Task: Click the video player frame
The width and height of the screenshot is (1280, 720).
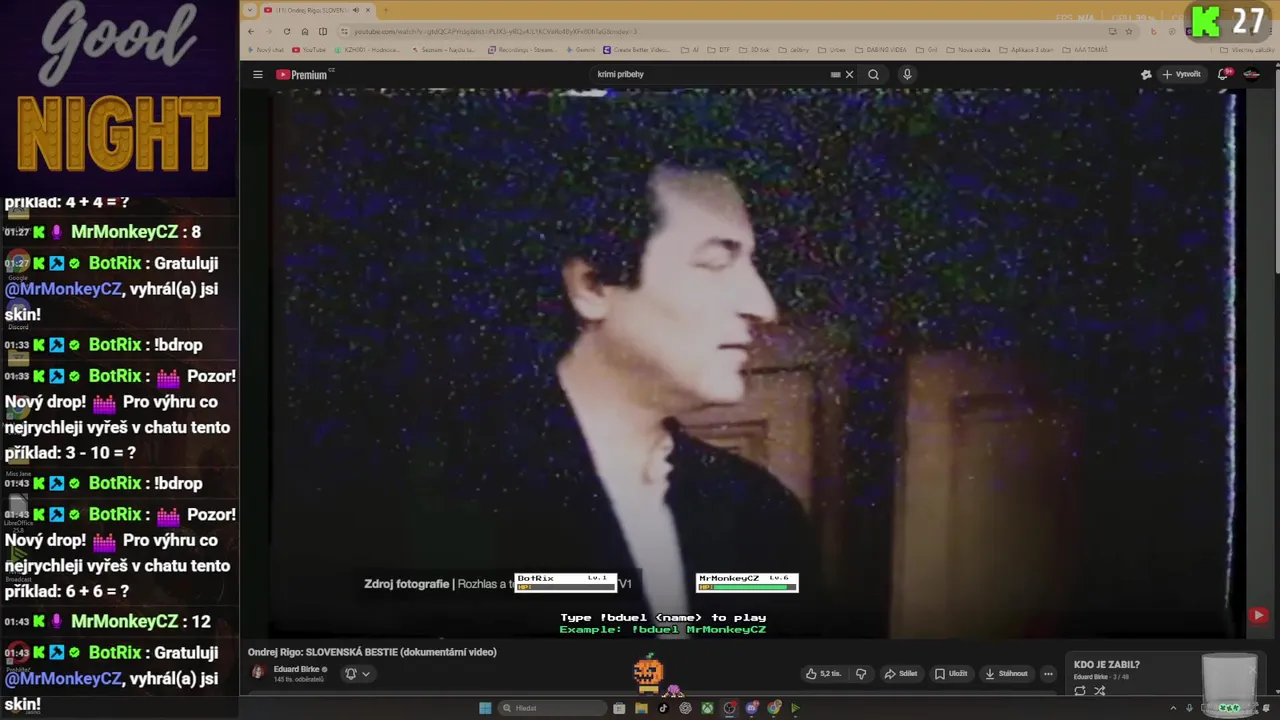Action: (755, 362)
